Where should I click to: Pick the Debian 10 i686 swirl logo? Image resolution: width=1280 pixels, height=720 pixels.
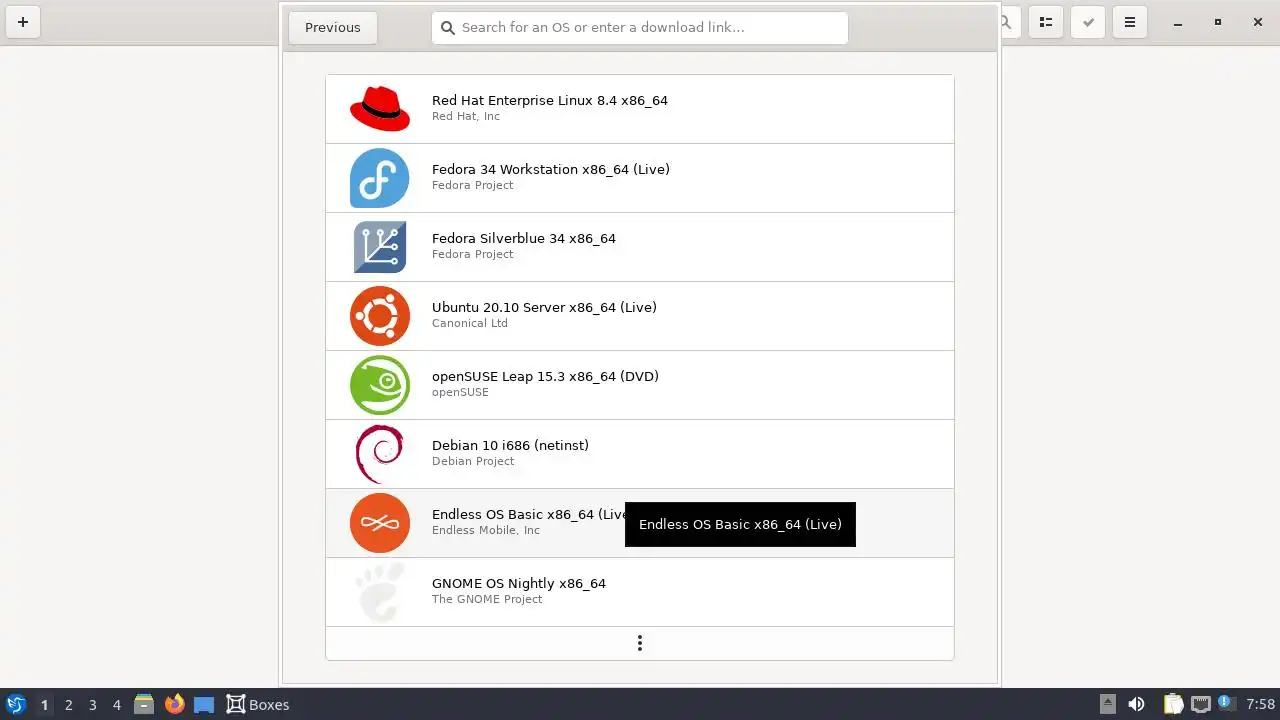(x=380, y=454)
